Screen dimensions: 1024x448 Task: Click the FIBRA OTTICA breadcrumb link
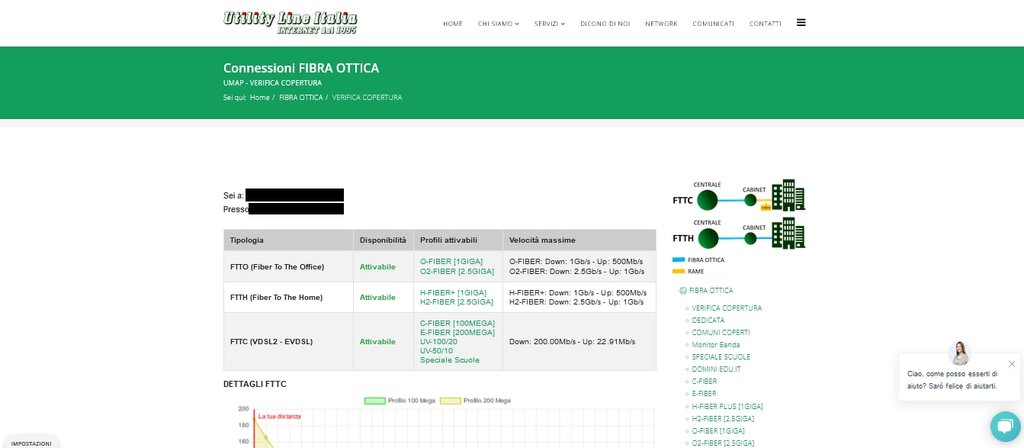coord(300,97)
